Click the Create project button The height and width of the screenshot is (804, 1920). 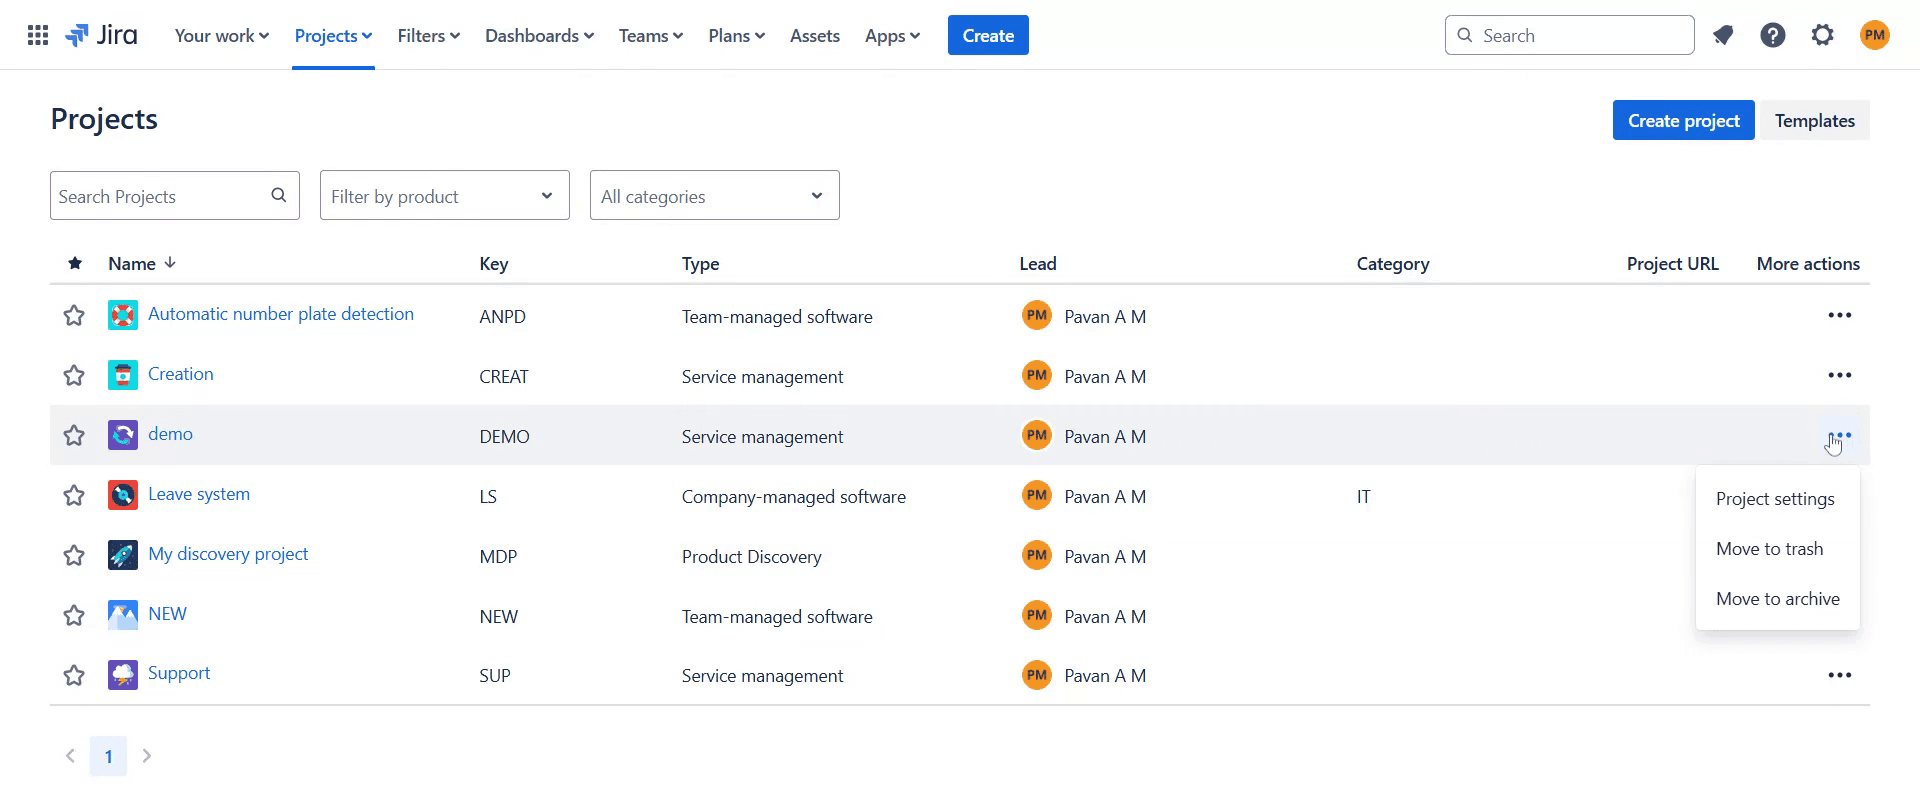pyautogui.click(x=1683, y=121)
